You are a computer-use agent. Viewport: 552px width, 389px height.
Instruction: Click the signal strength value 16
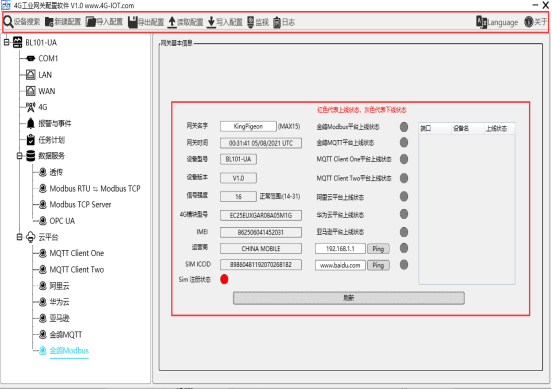[x=238, y=196]
